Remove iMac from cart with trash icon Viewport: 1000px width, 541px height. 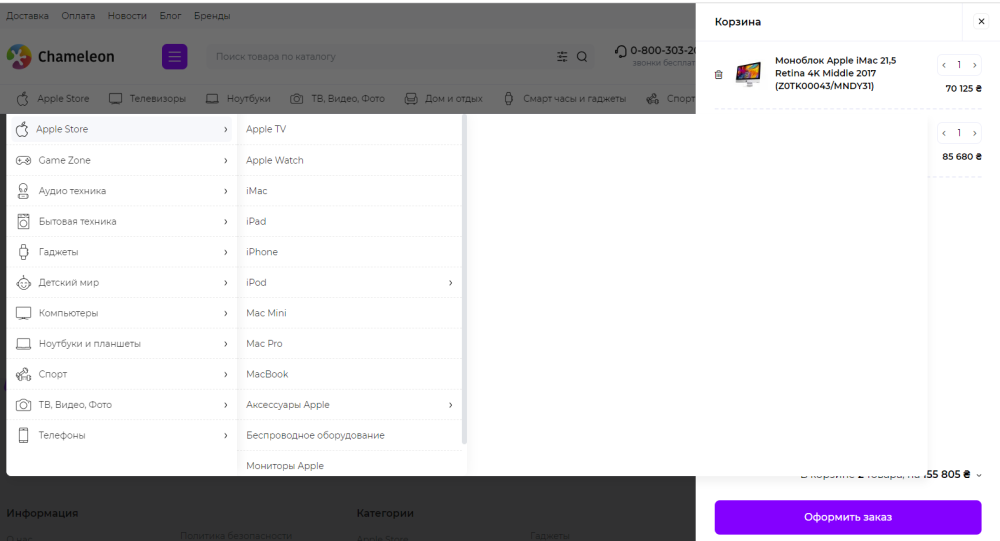click(719, 75)
